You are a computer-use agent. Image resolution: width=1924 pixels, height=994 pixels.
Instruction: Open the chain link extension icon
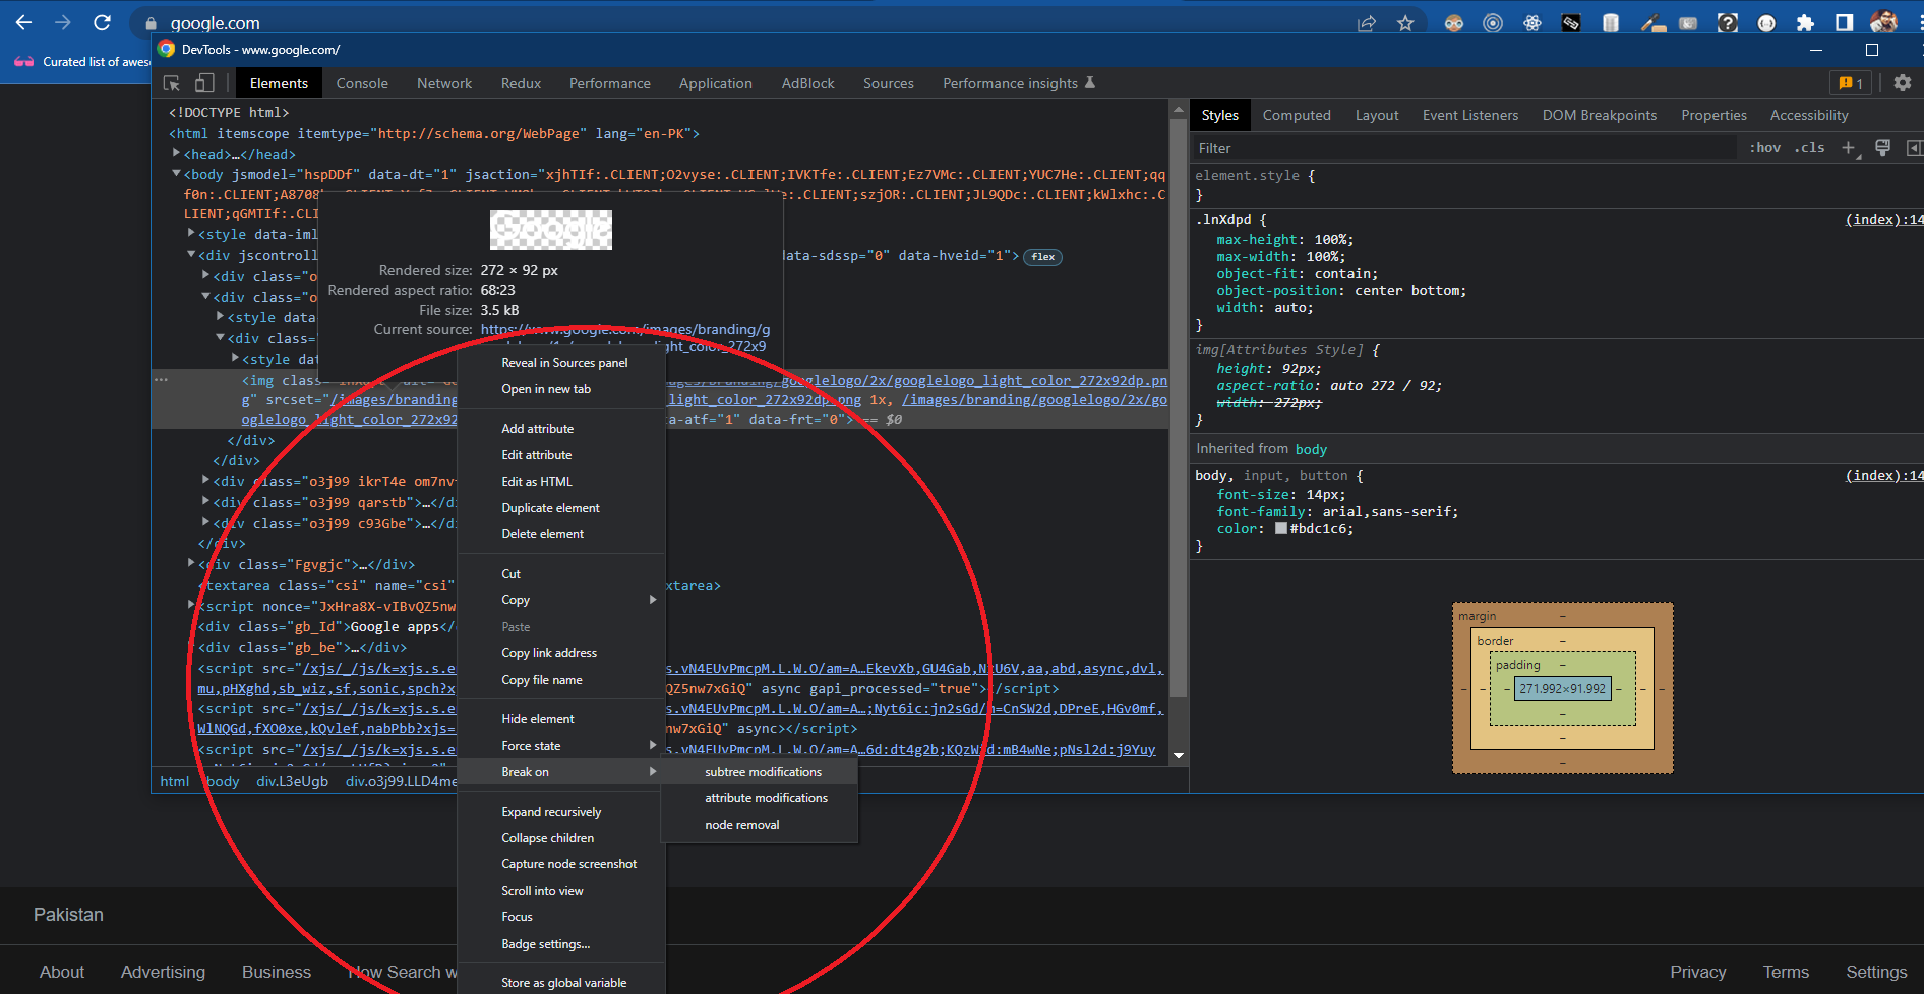coord(1571,23)
